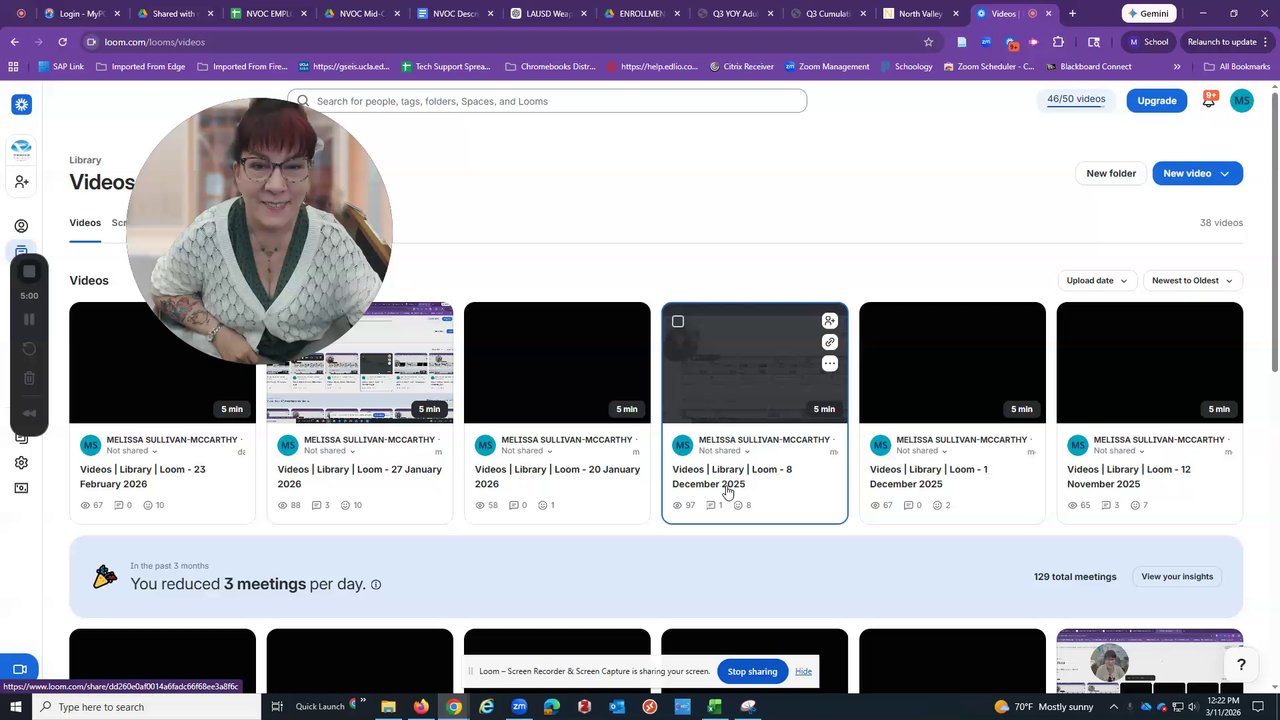The width and height of the screenshot is (1280, 720).
Task: Open video titled Loom - 23 February 2026
Action: (x=143, y=477)
